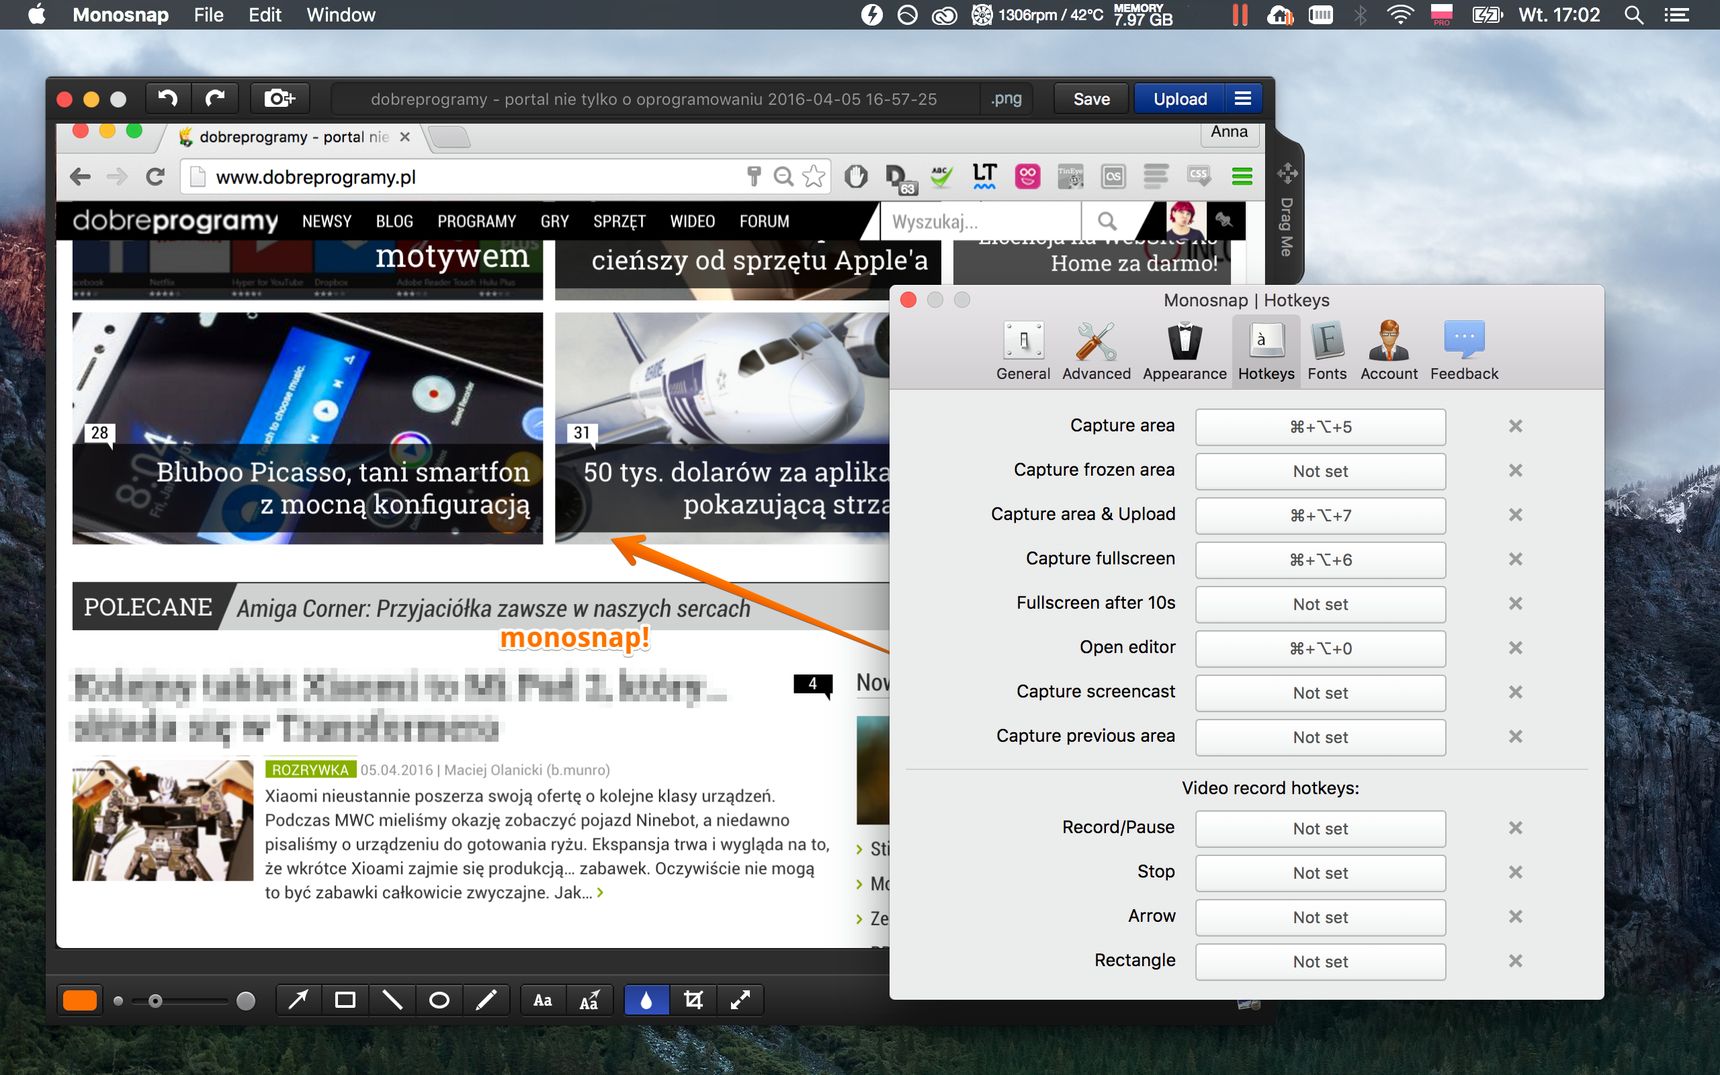The height and width of the screenshot is (1075, 1720).
Task: Set the Capture screencast hotkey field
Action: coord(1320,693)
